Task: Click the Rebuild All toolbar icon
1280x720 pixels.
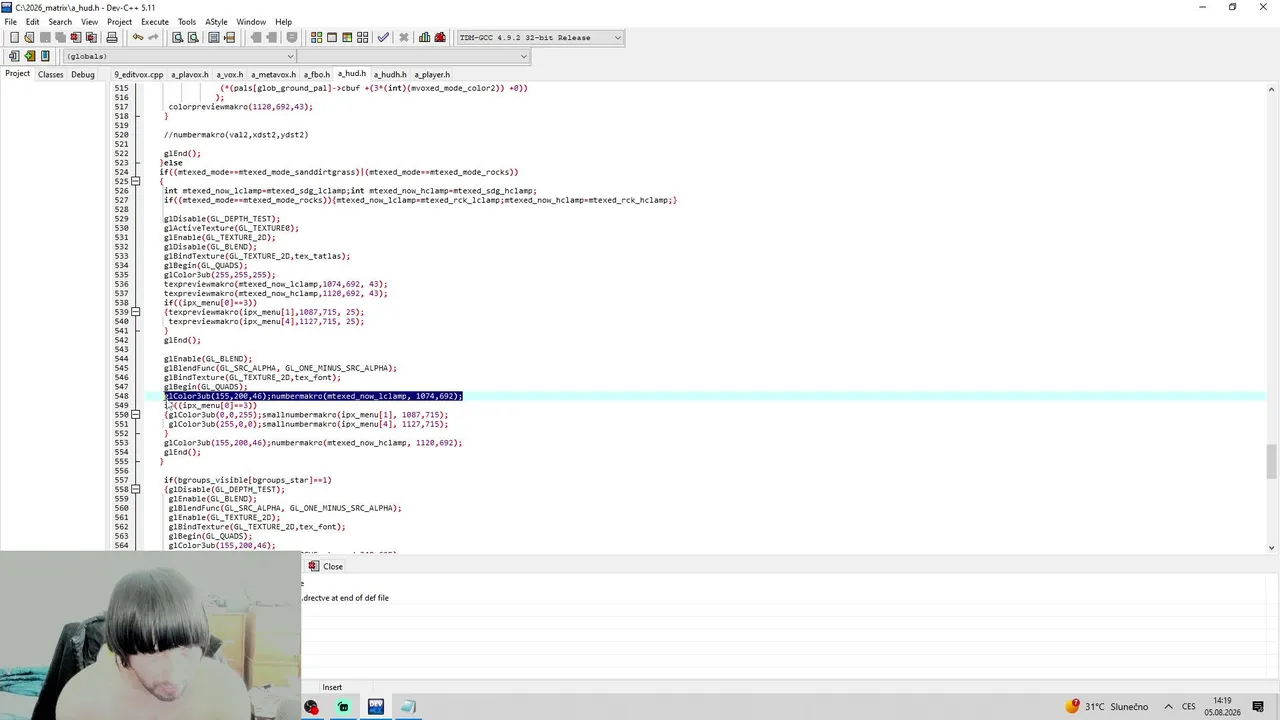Action: [x=362, y=38]
